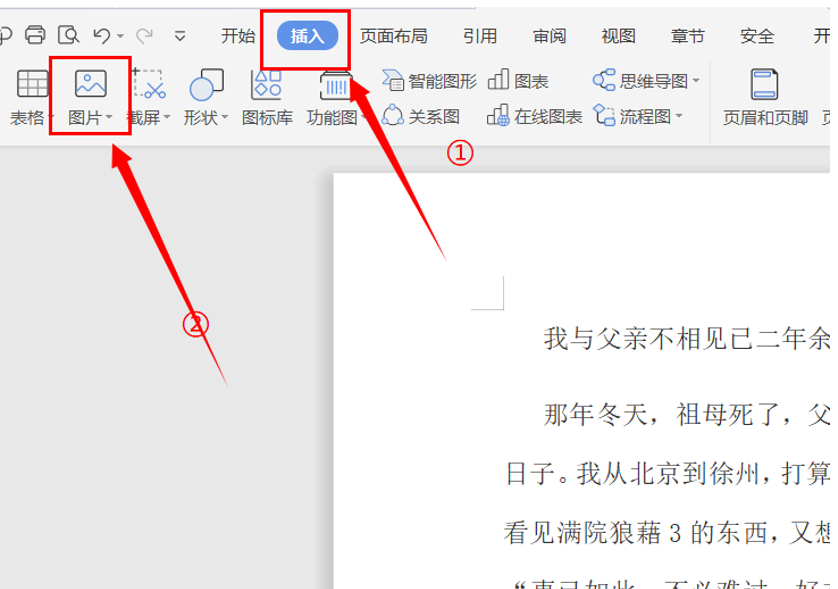Click the 思维导图 mind map button
The width and height of the screenshot is (838, 589).
641,81
